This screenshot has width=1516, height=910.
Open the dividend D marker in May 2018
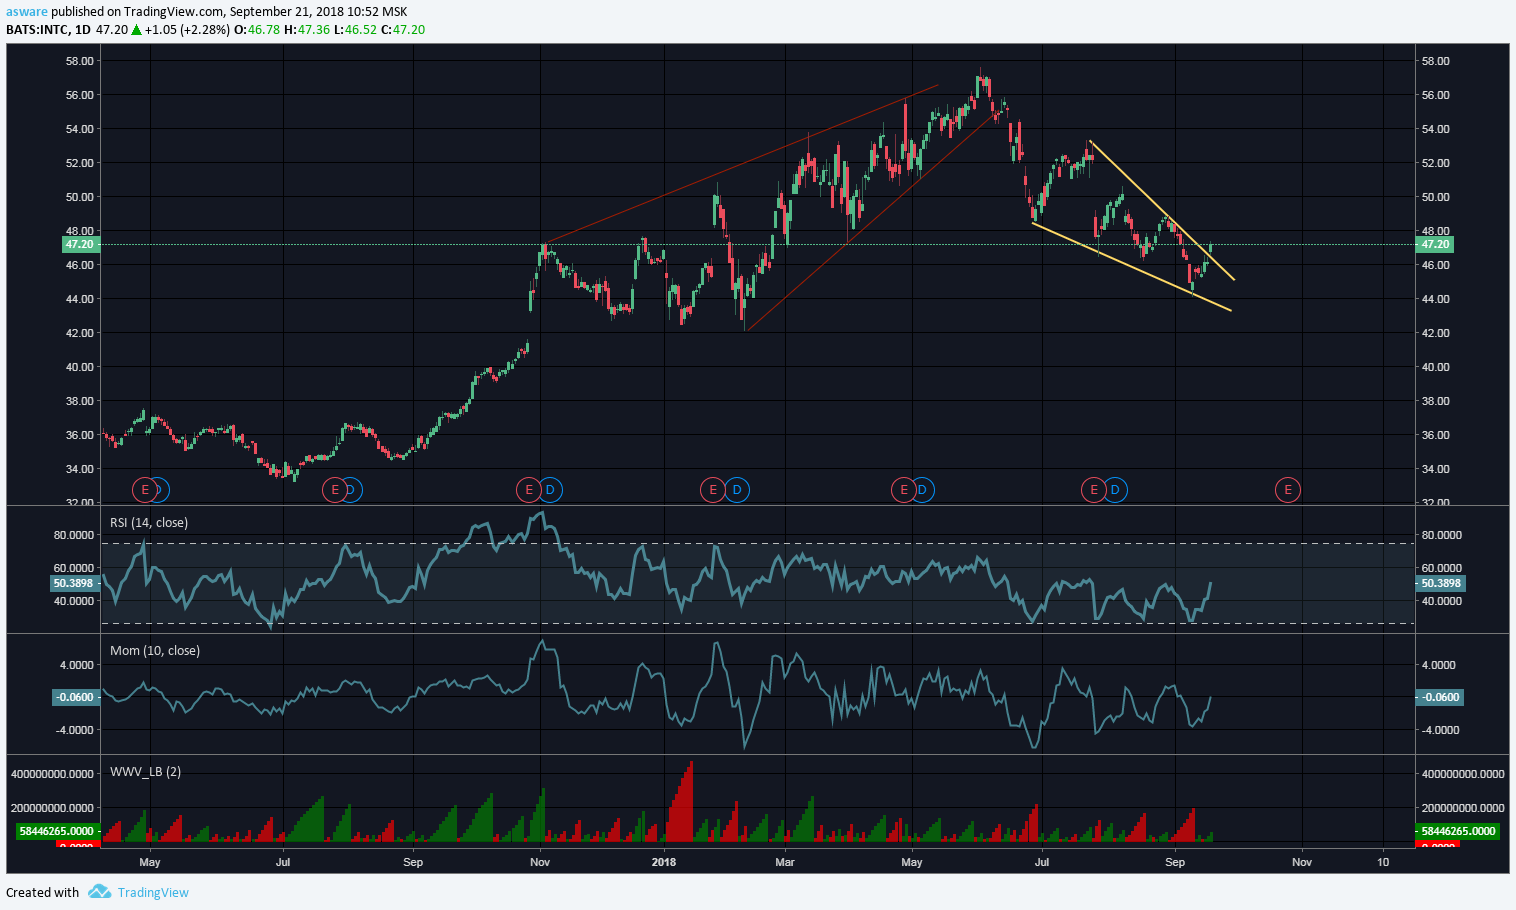[x=922, y=490]
